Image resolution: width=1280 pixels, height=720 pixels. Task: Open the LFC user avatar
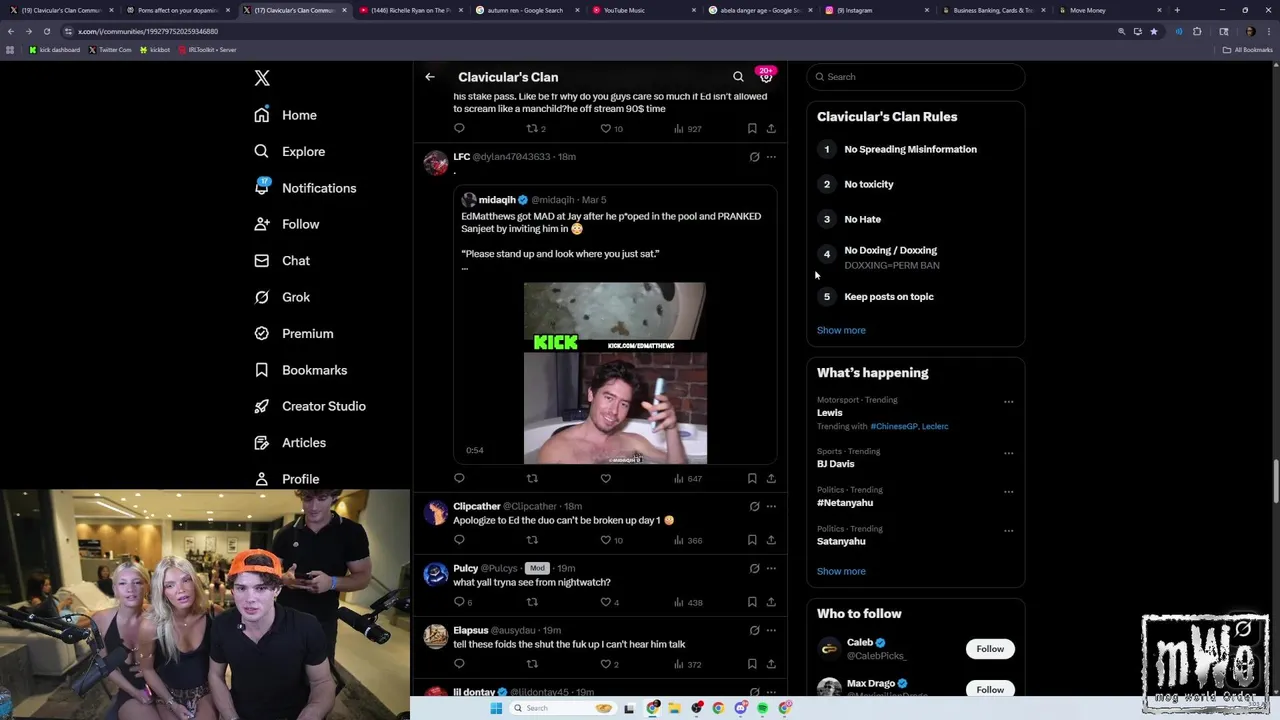tap(436, 163)
